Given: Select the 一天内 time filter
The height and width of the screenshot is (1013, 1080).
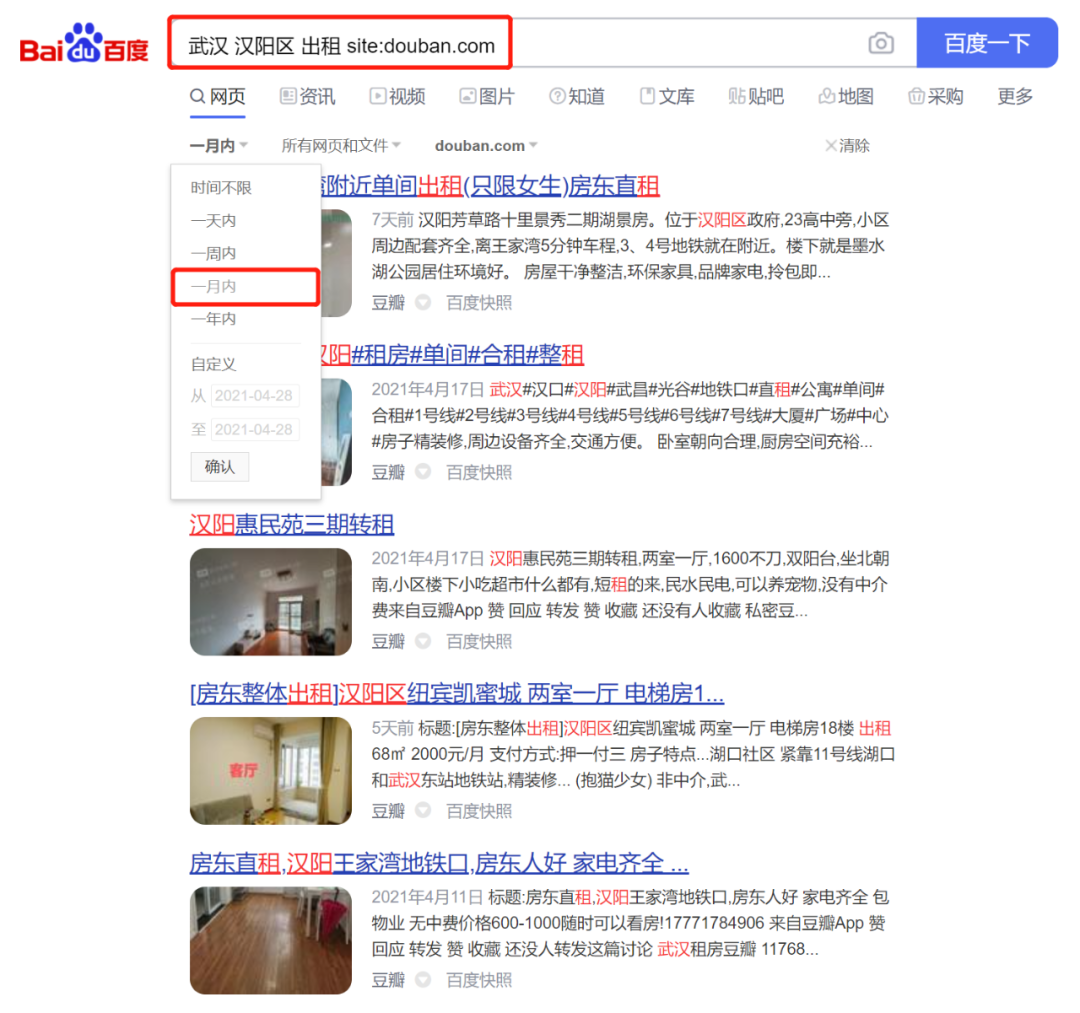Looking at the screenshot, I should coord(213,220).
